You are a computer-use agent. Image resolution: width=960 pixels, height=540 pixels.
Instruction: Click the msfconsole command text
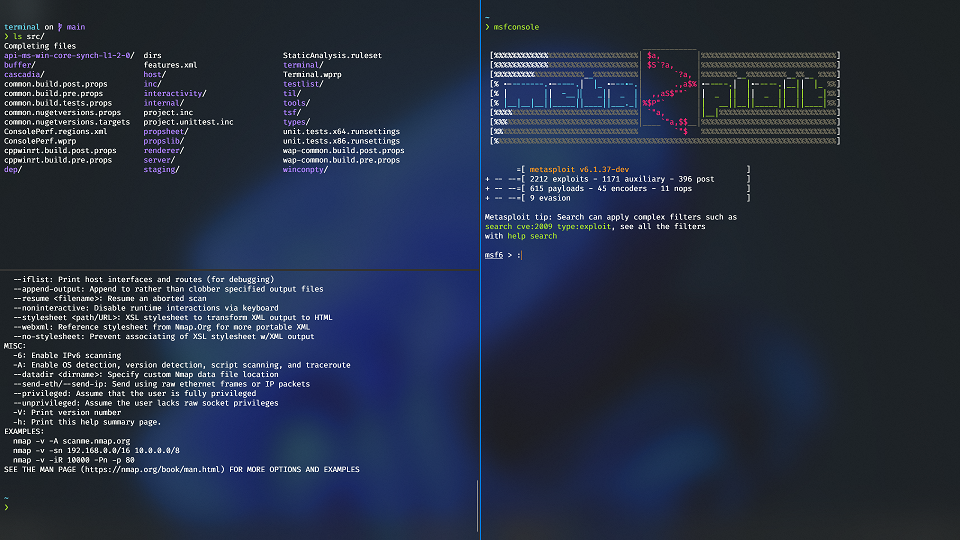(x=516, y=27)
